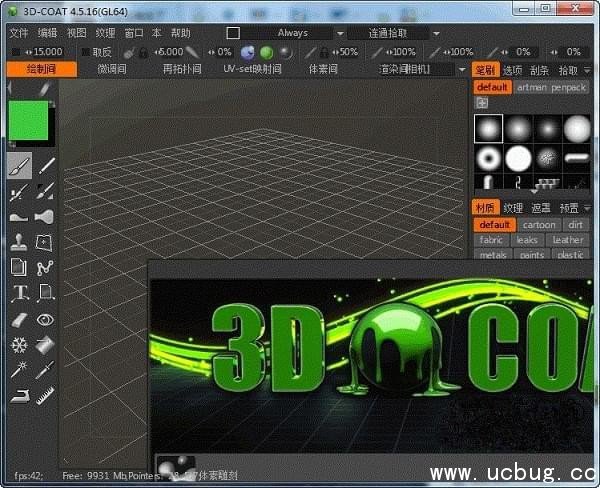Switch to the 微调间 room tab
The height and width of the screenshot is (488, 600).
point(112,69)
